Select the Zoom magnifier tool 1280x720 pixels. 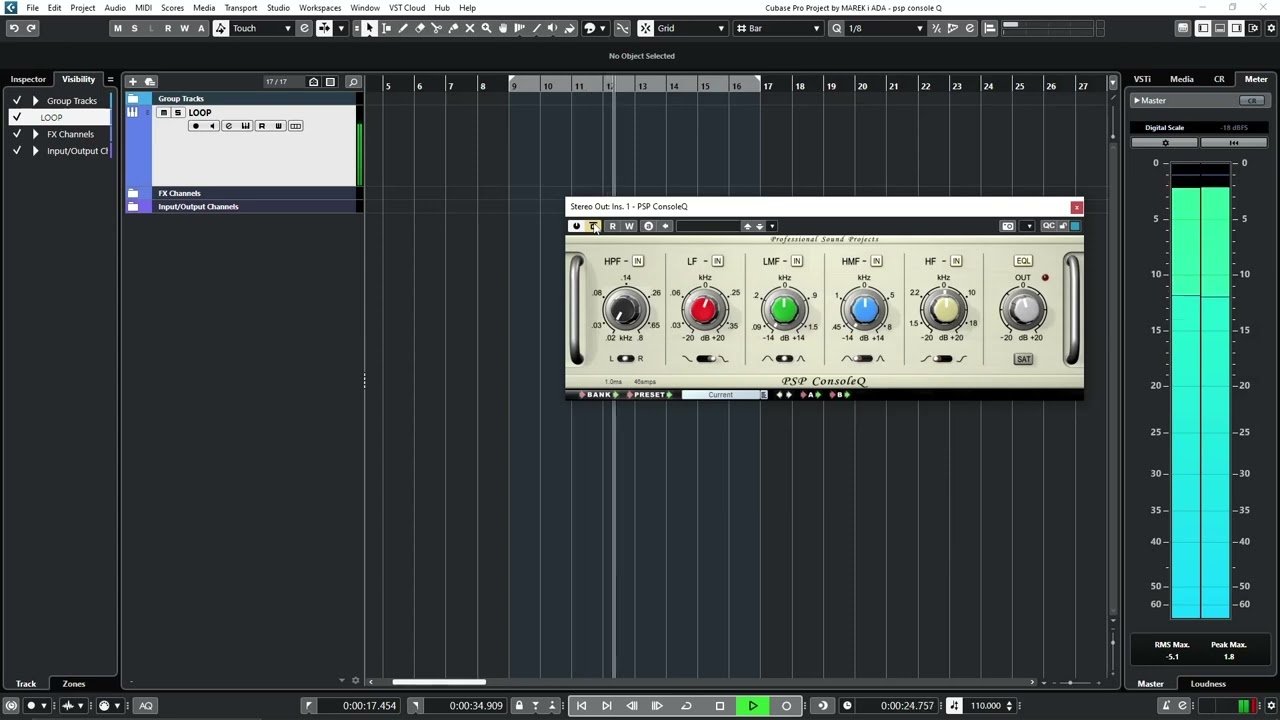486,28
